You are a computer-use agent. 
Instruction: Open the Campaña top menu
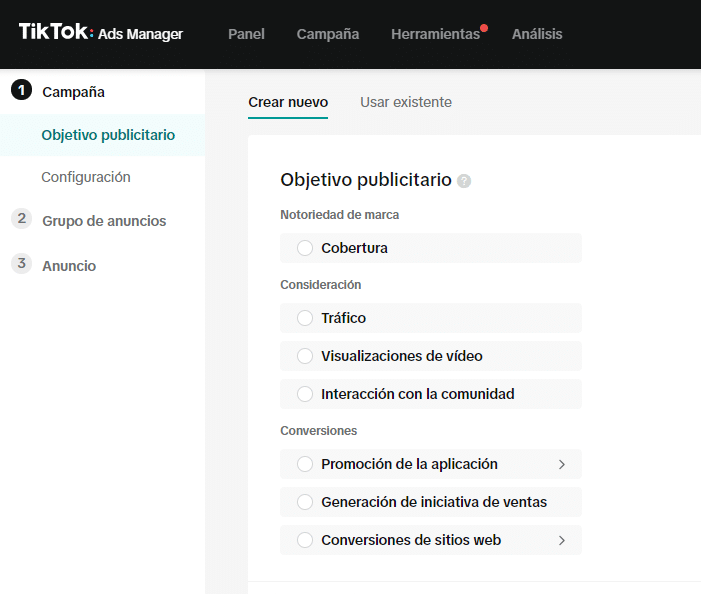tap(328, 34)
